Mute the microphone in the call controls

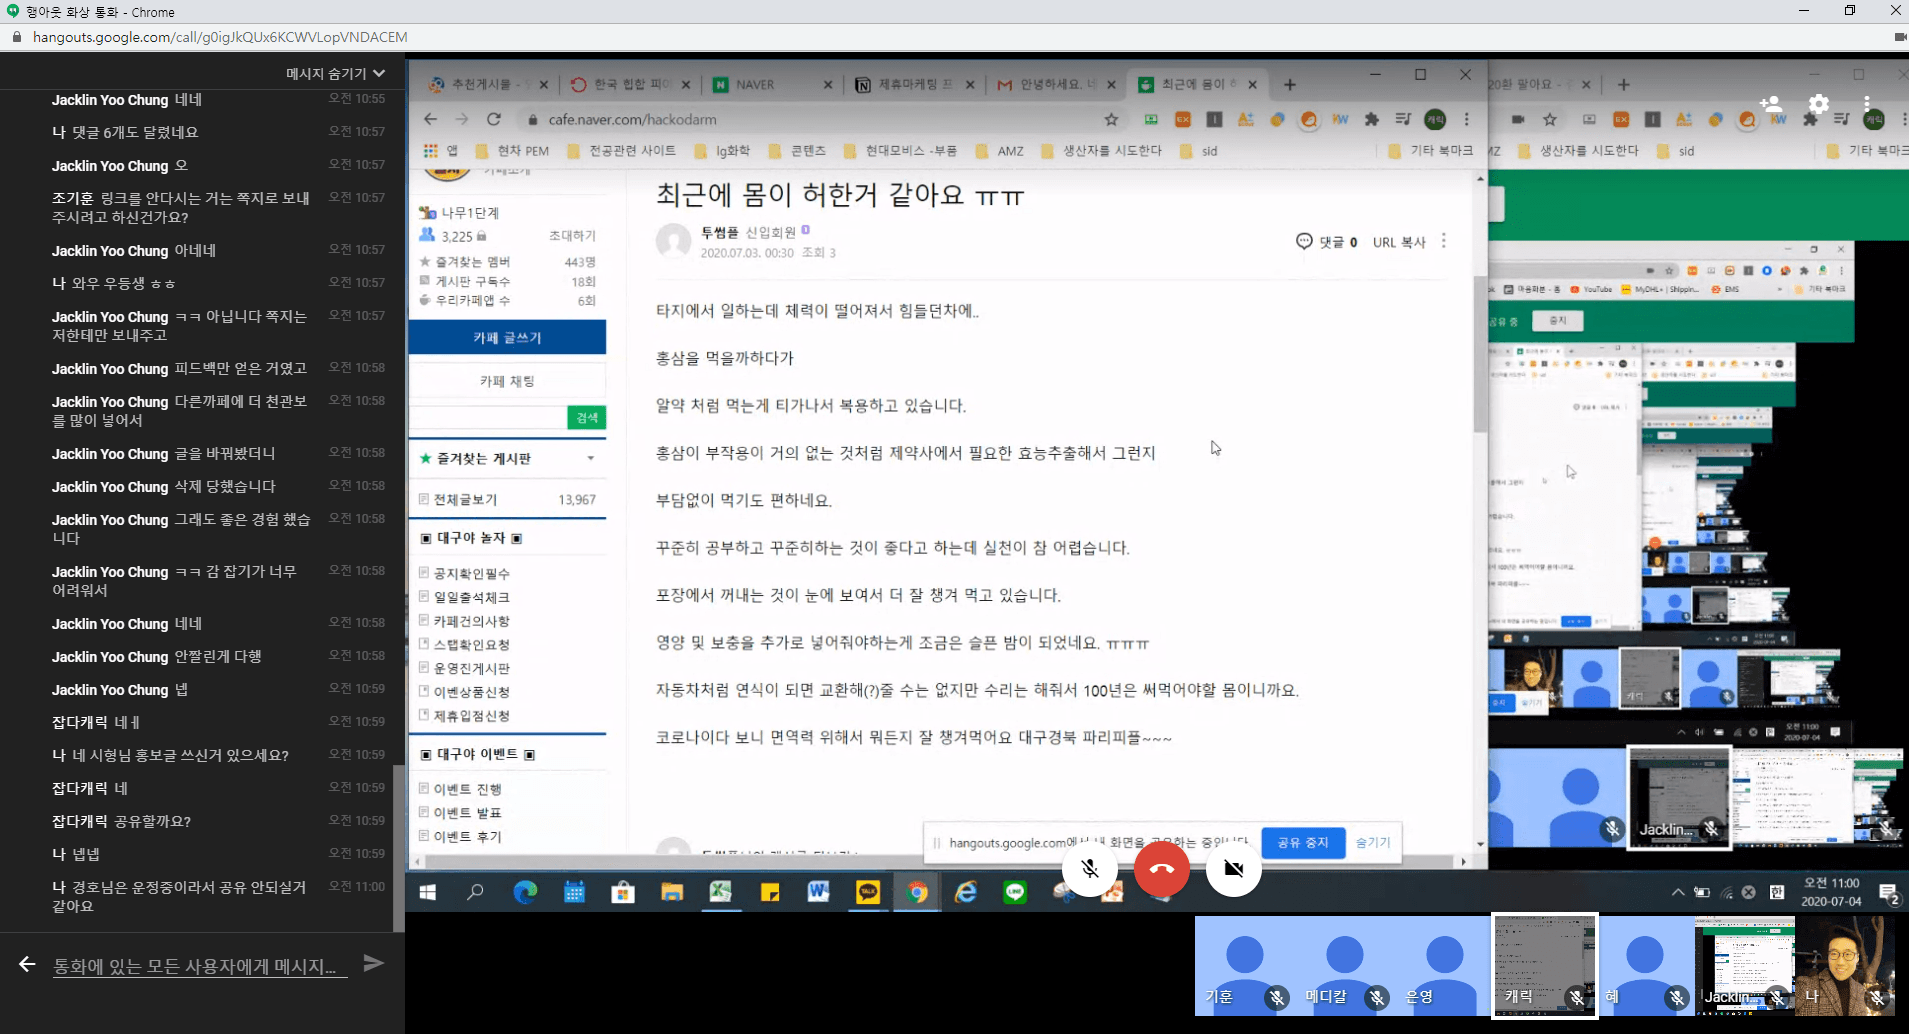pos(1090,869)
